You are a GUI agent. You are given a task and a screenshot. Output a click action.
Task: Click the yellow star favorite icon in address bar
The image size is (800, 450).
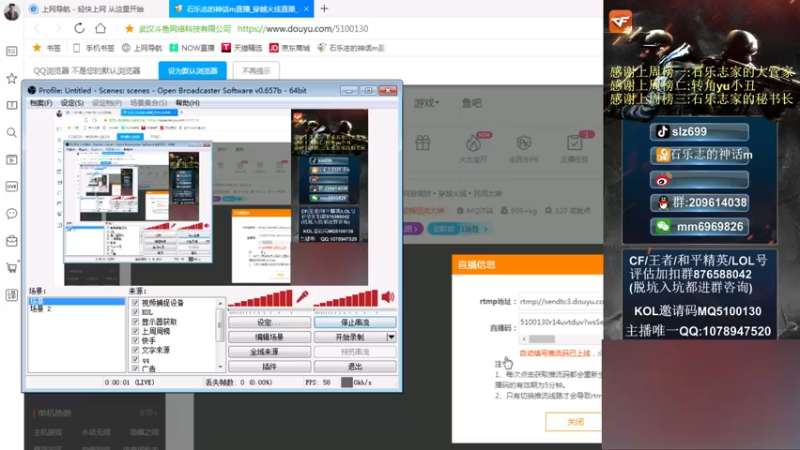[130, 29]
